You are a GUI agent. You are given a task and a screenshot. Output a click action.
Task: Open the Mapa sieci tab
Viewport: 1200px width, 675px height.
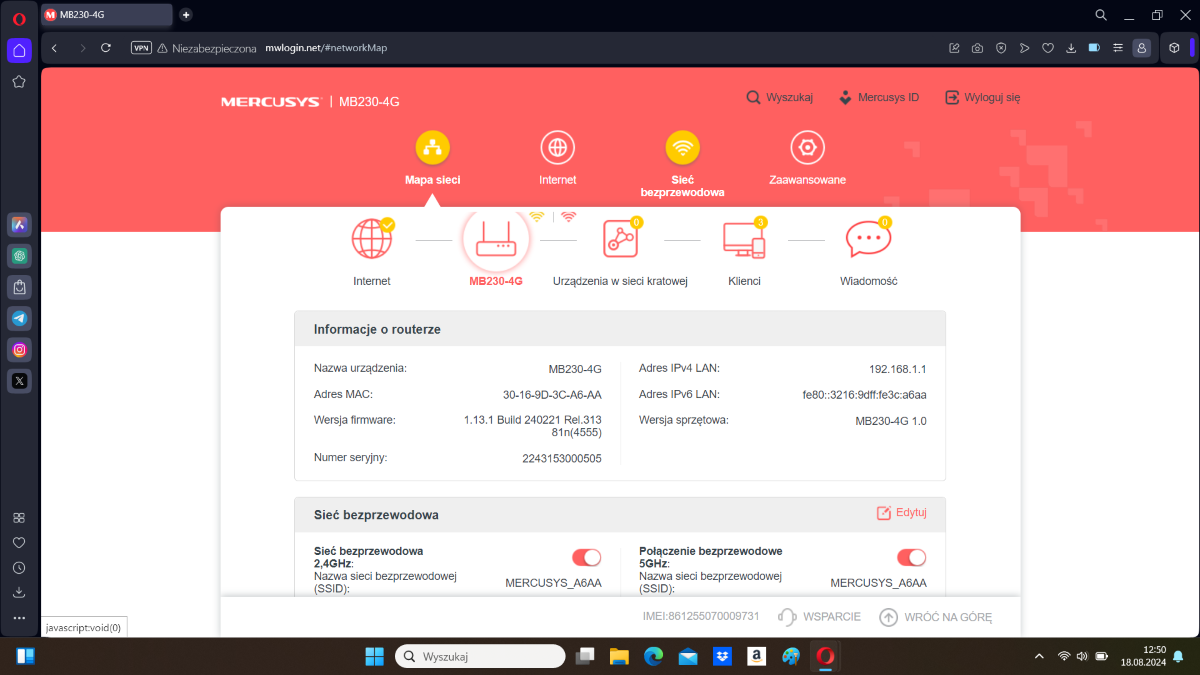432,159
